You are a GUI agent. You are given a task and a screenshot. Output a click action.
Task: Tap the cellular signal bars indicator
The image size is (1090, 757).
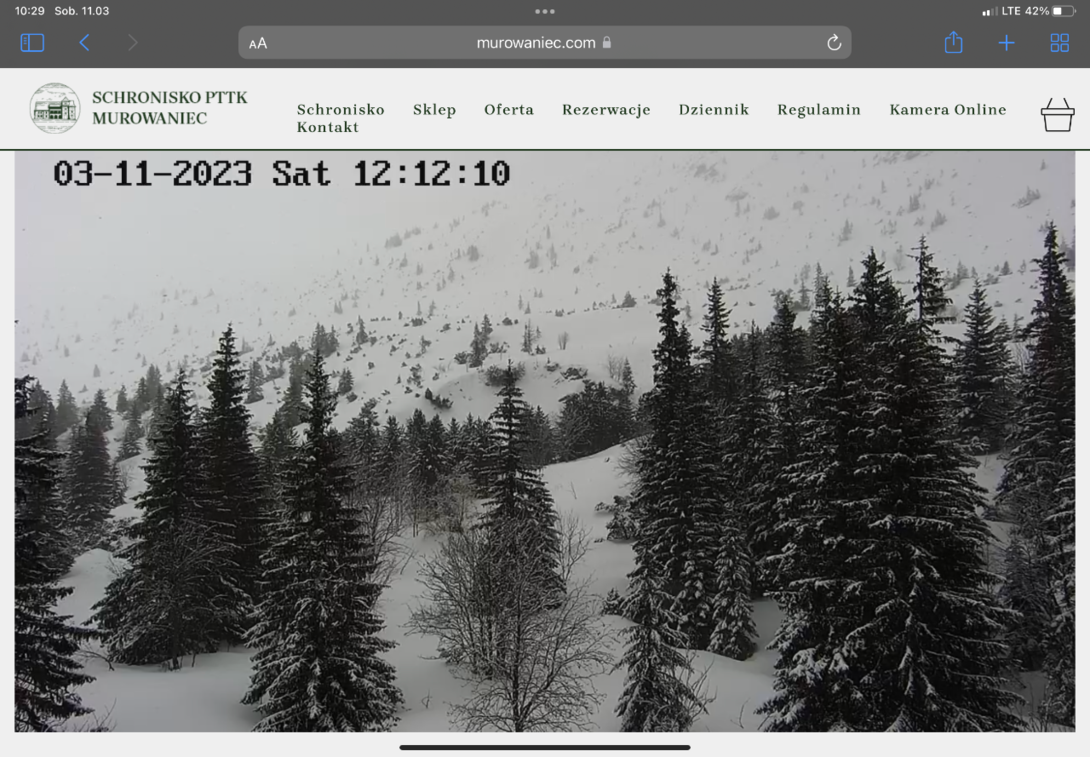989,11
